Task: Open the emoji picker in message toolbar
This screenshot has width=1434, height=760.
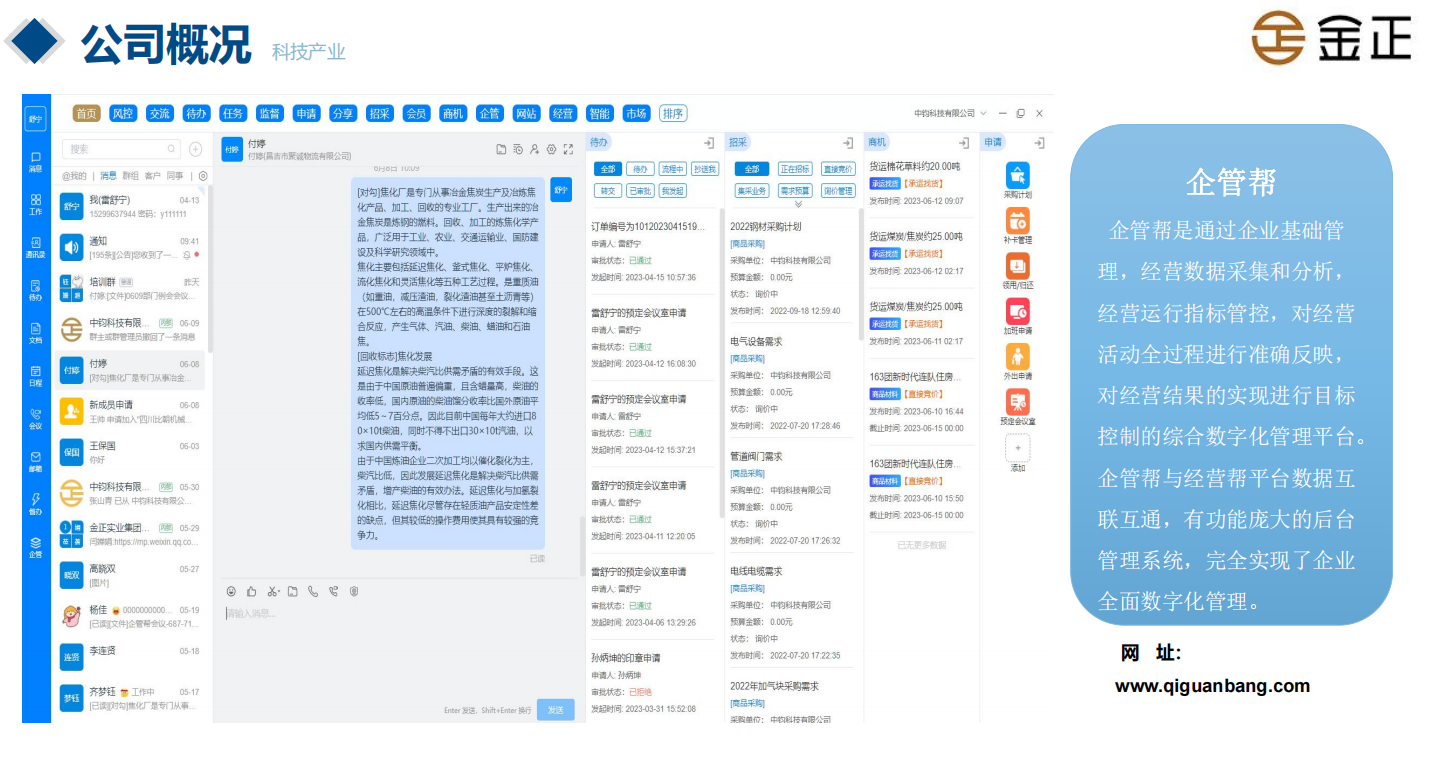Action: tap(231, 591)
